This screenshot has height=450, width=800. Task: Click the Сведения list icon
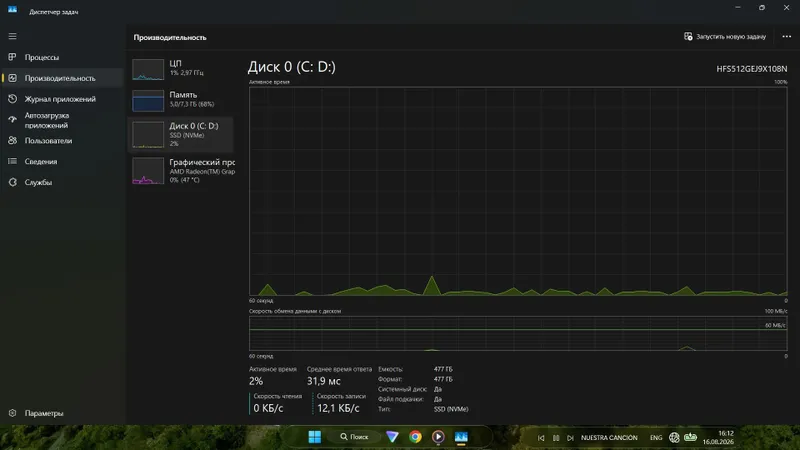point(12,161)
